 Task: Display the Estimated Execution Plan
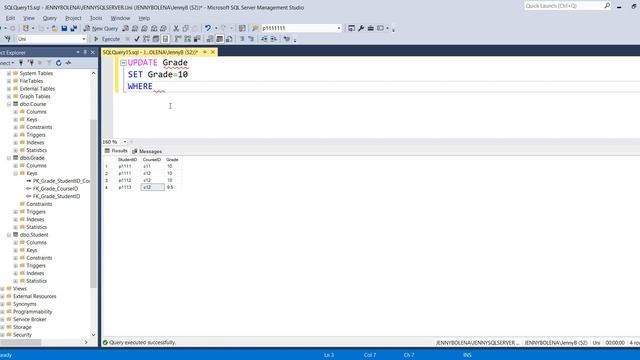click(146, 39)
